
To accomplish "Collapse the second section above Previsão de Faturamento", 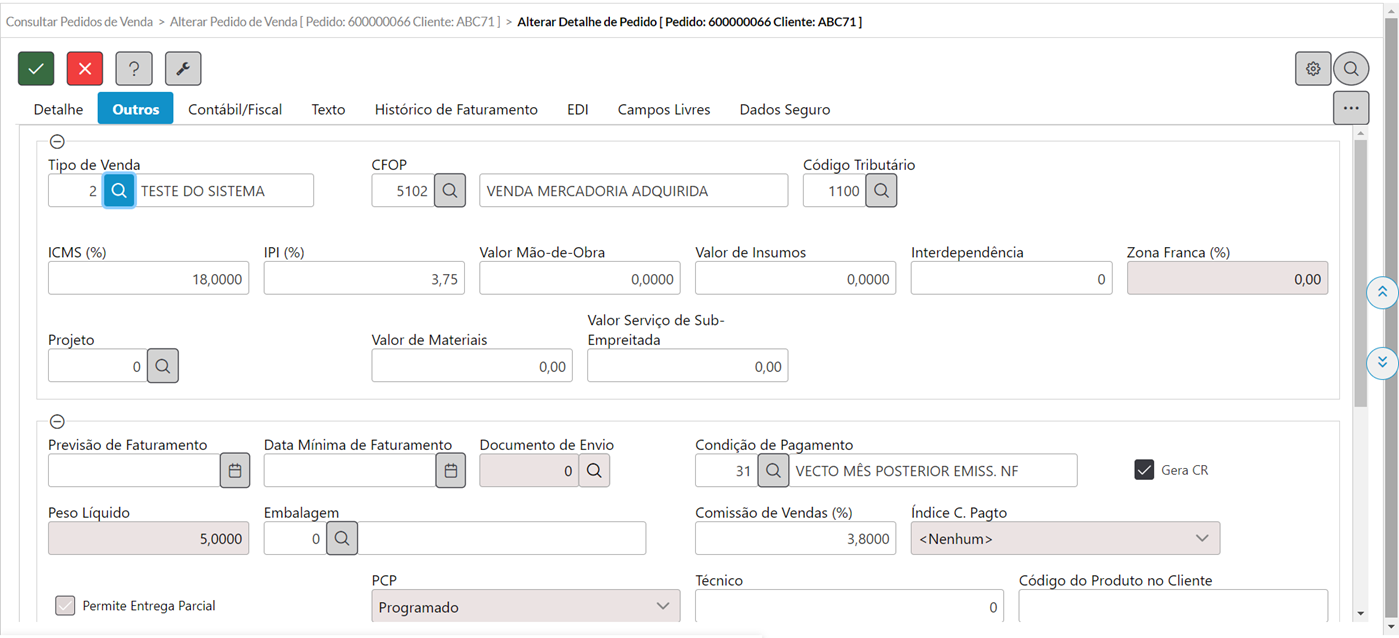I will pyautogui.click(x=57, y=422).
